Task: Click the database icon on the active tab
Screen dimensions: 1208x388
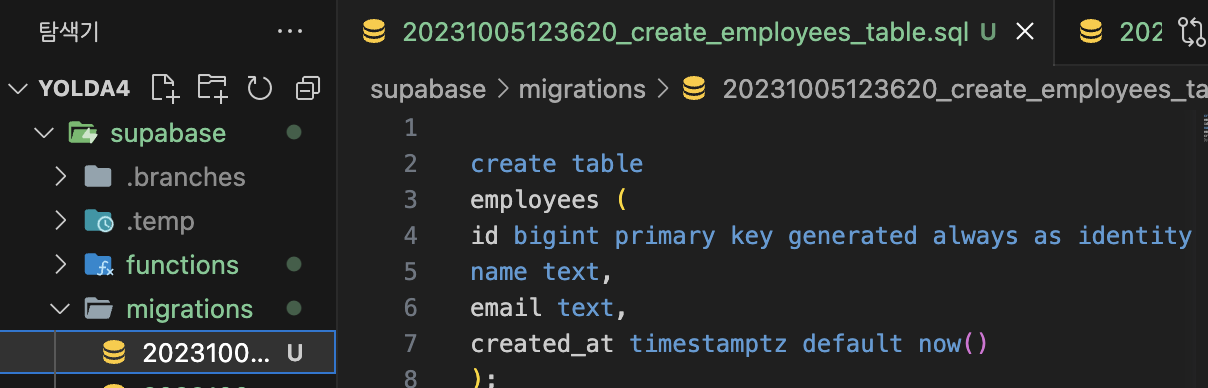Action: [374, 32]
